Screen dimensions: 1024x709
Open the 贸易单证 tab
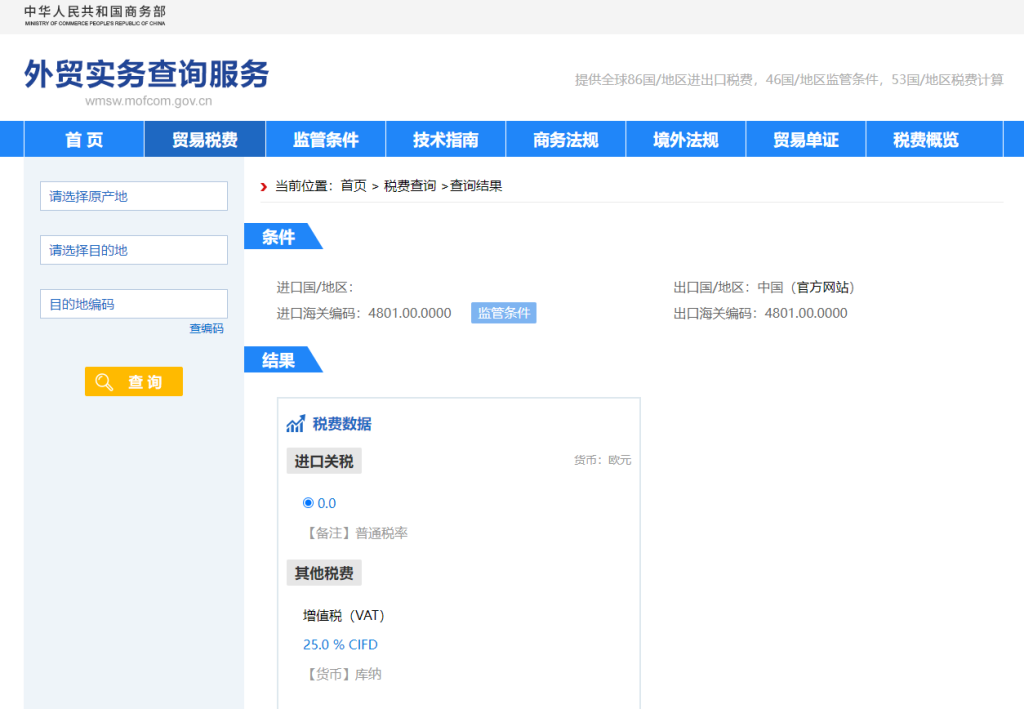click(x=806, y=139)
